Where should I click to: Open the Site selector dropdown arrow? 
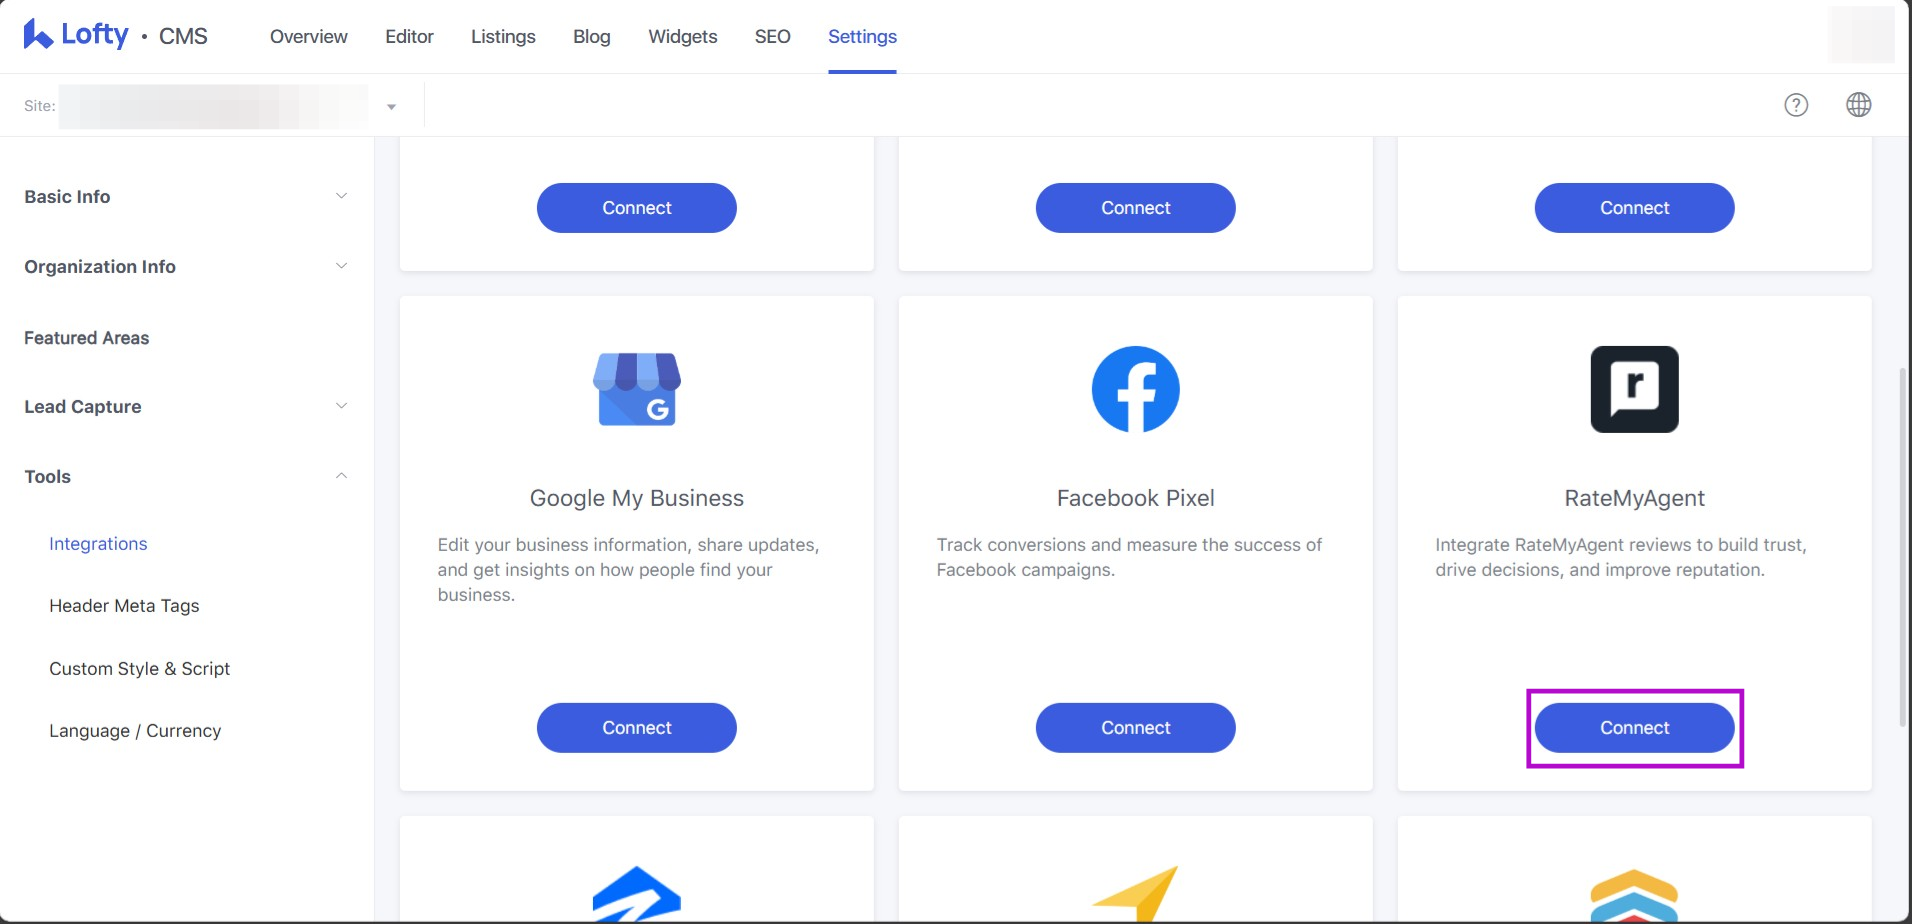click(391, 107)
